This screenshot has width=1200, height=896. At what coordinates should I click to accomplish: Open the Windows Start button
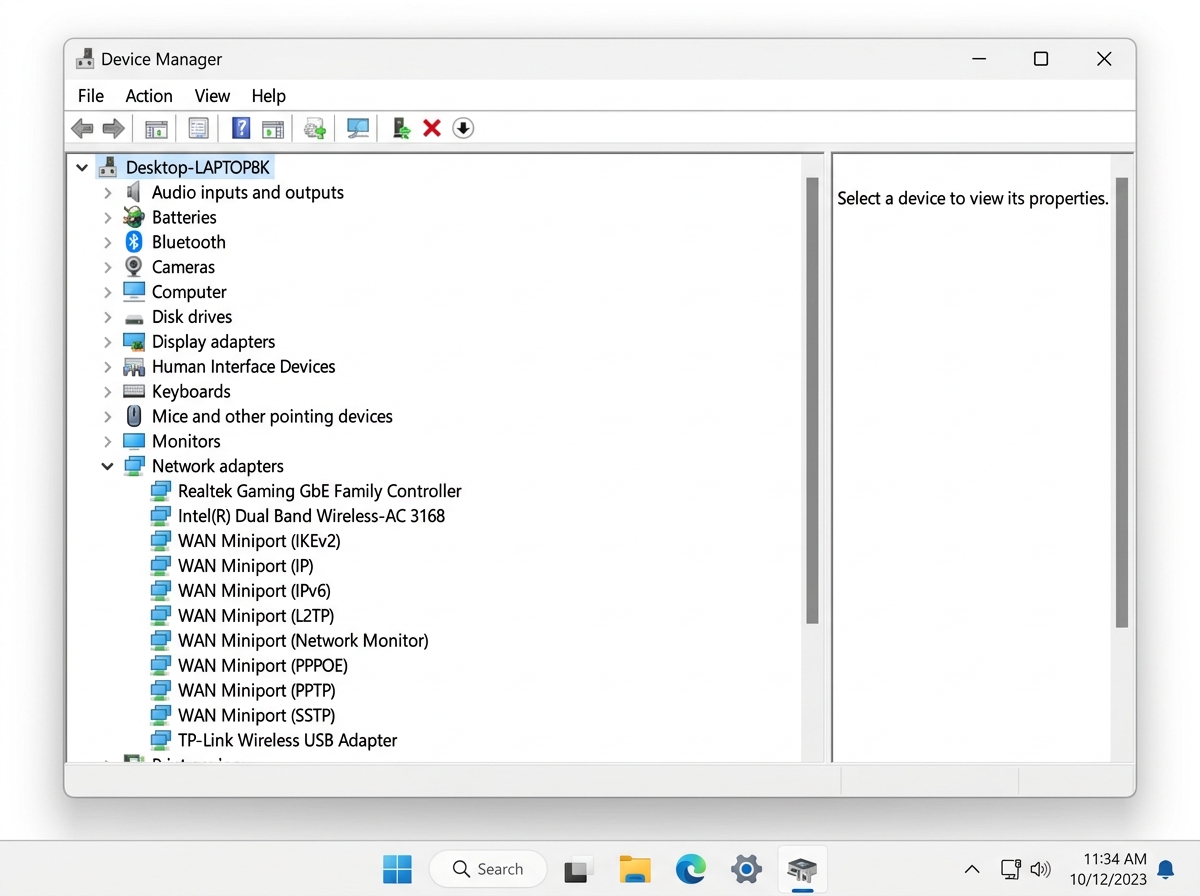click(397, 869)
